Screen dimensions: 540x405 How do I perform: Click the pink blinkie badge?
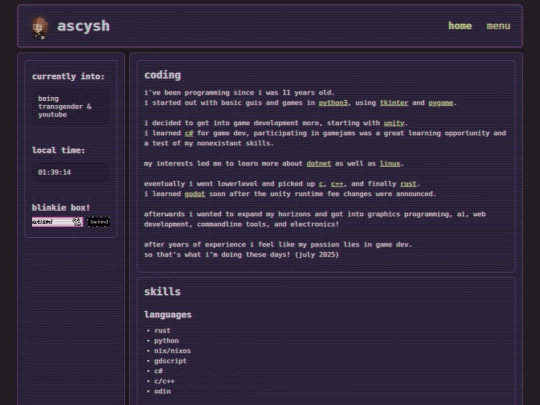(x=58, y=222)
